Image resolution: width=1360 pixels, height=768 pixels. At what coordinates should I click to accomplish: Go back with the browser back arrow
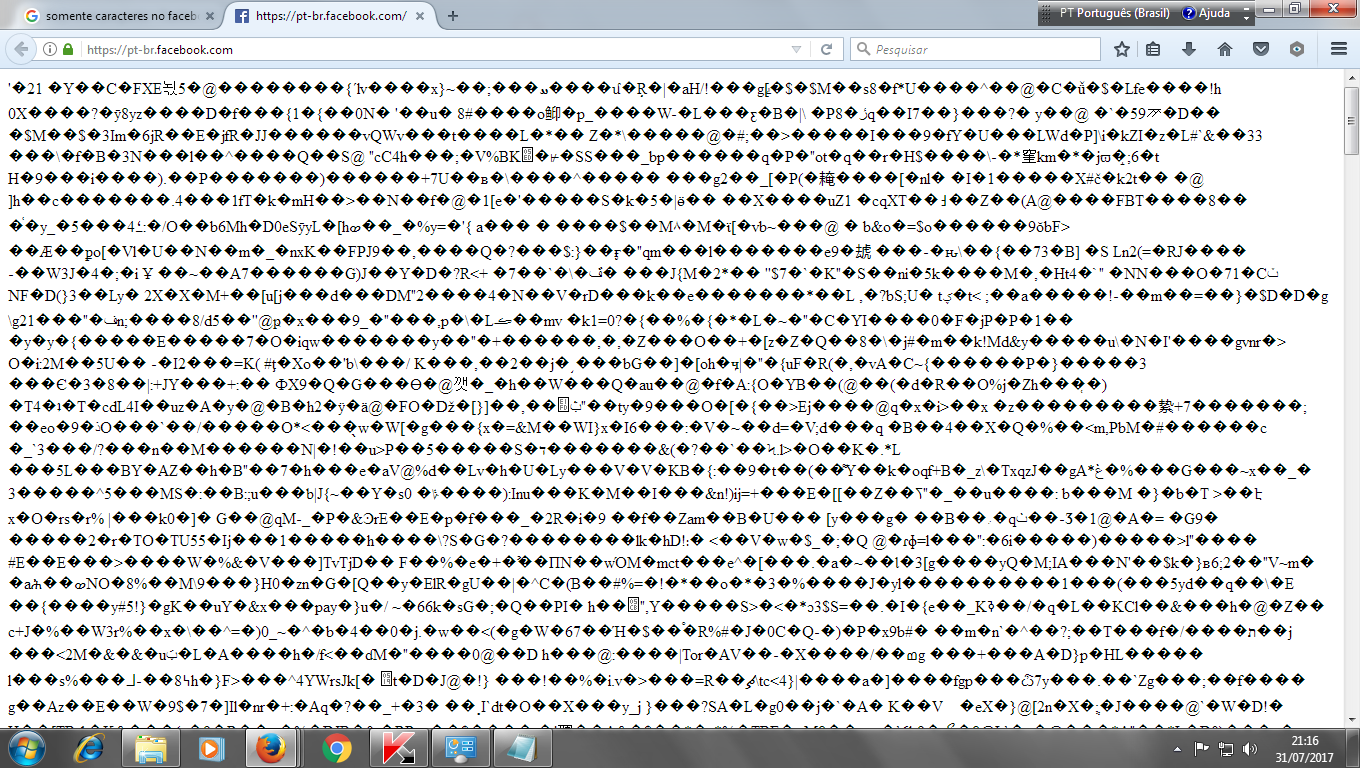pos(21,49)
